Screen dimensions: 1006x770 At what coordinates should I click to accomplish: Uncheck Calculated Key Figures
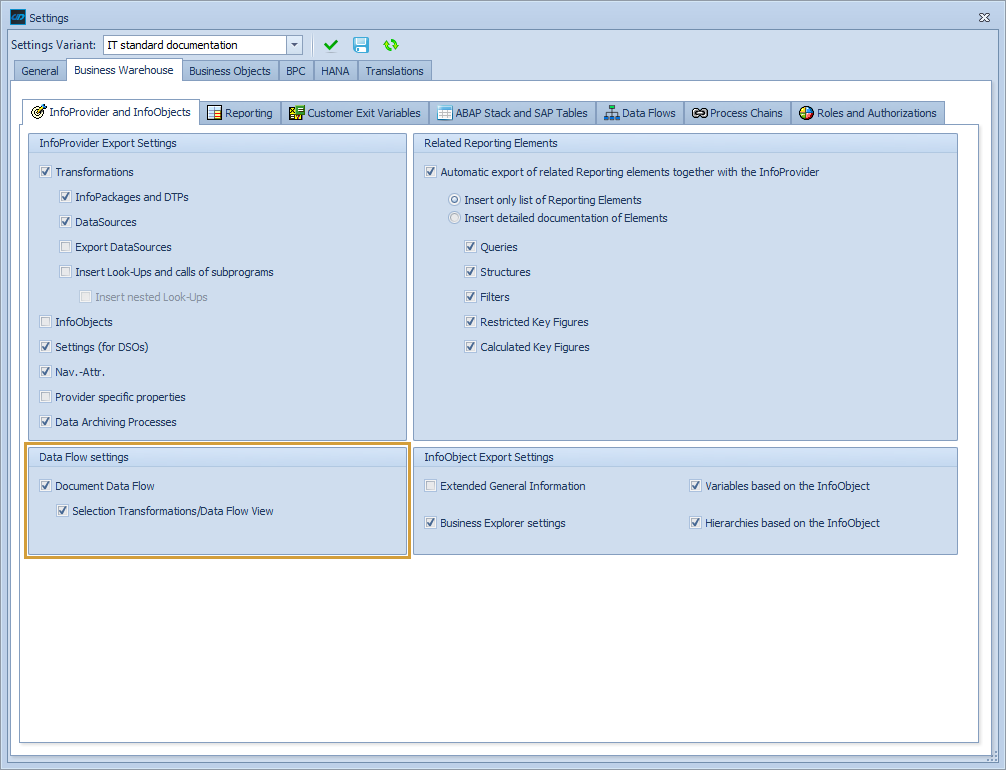tap(471, 346)
